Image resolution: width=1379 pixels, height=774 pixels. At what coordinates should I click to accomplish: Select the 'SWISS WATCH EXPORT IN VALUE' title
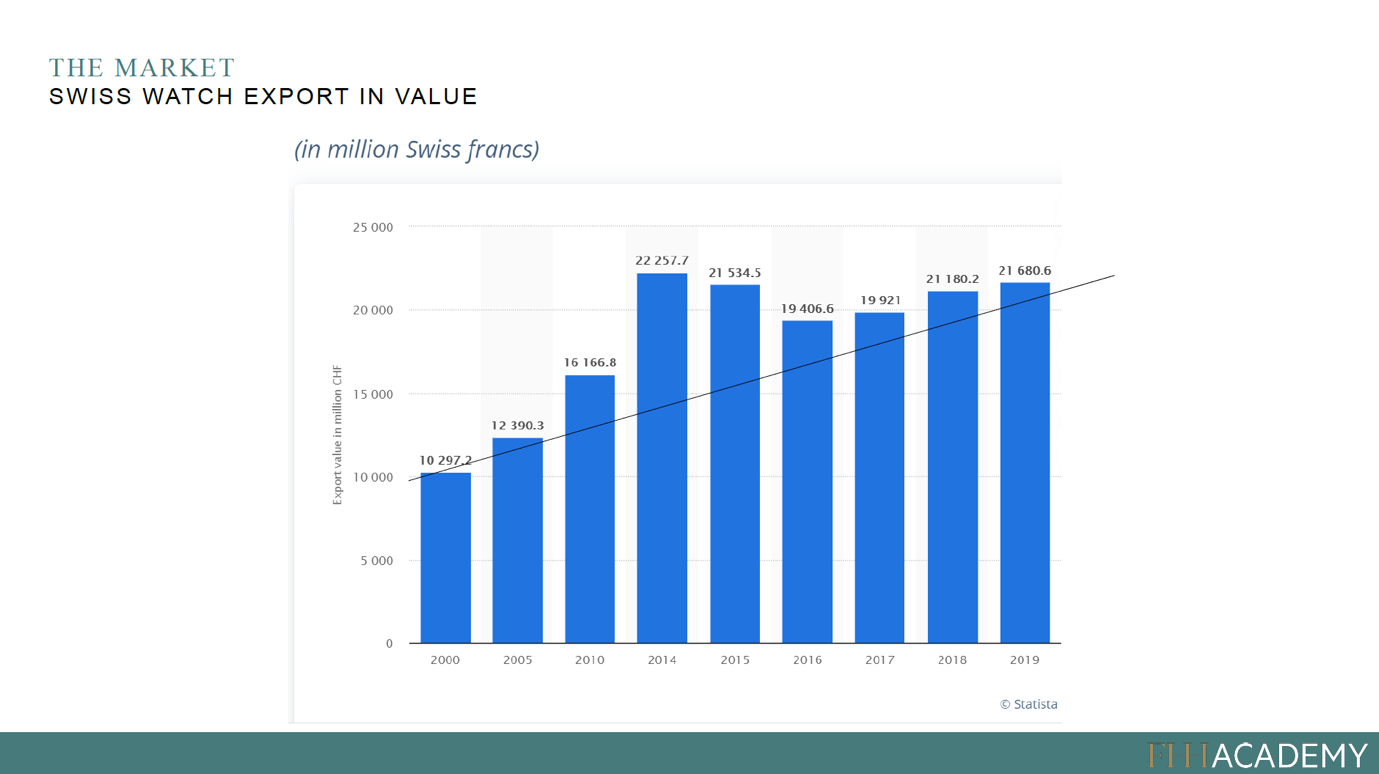pos(263,97)
